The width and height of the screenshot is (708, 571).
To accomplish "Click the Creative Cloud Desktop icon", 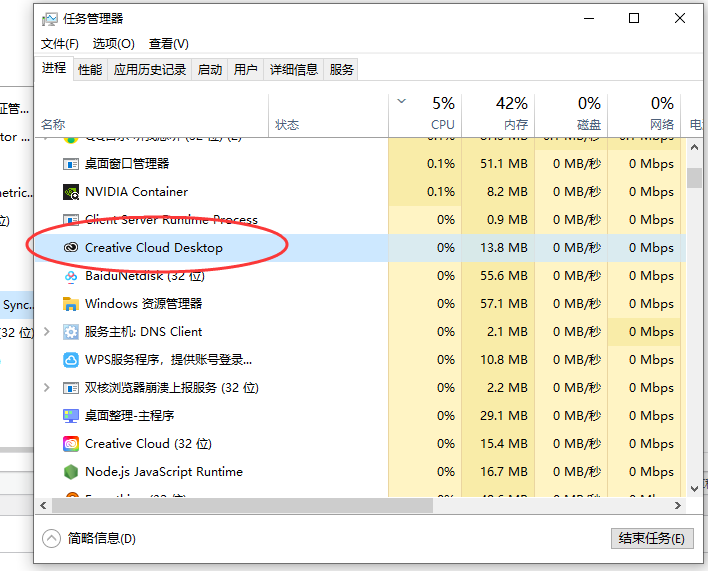I will pyautogui.click(x=71, y=247).
